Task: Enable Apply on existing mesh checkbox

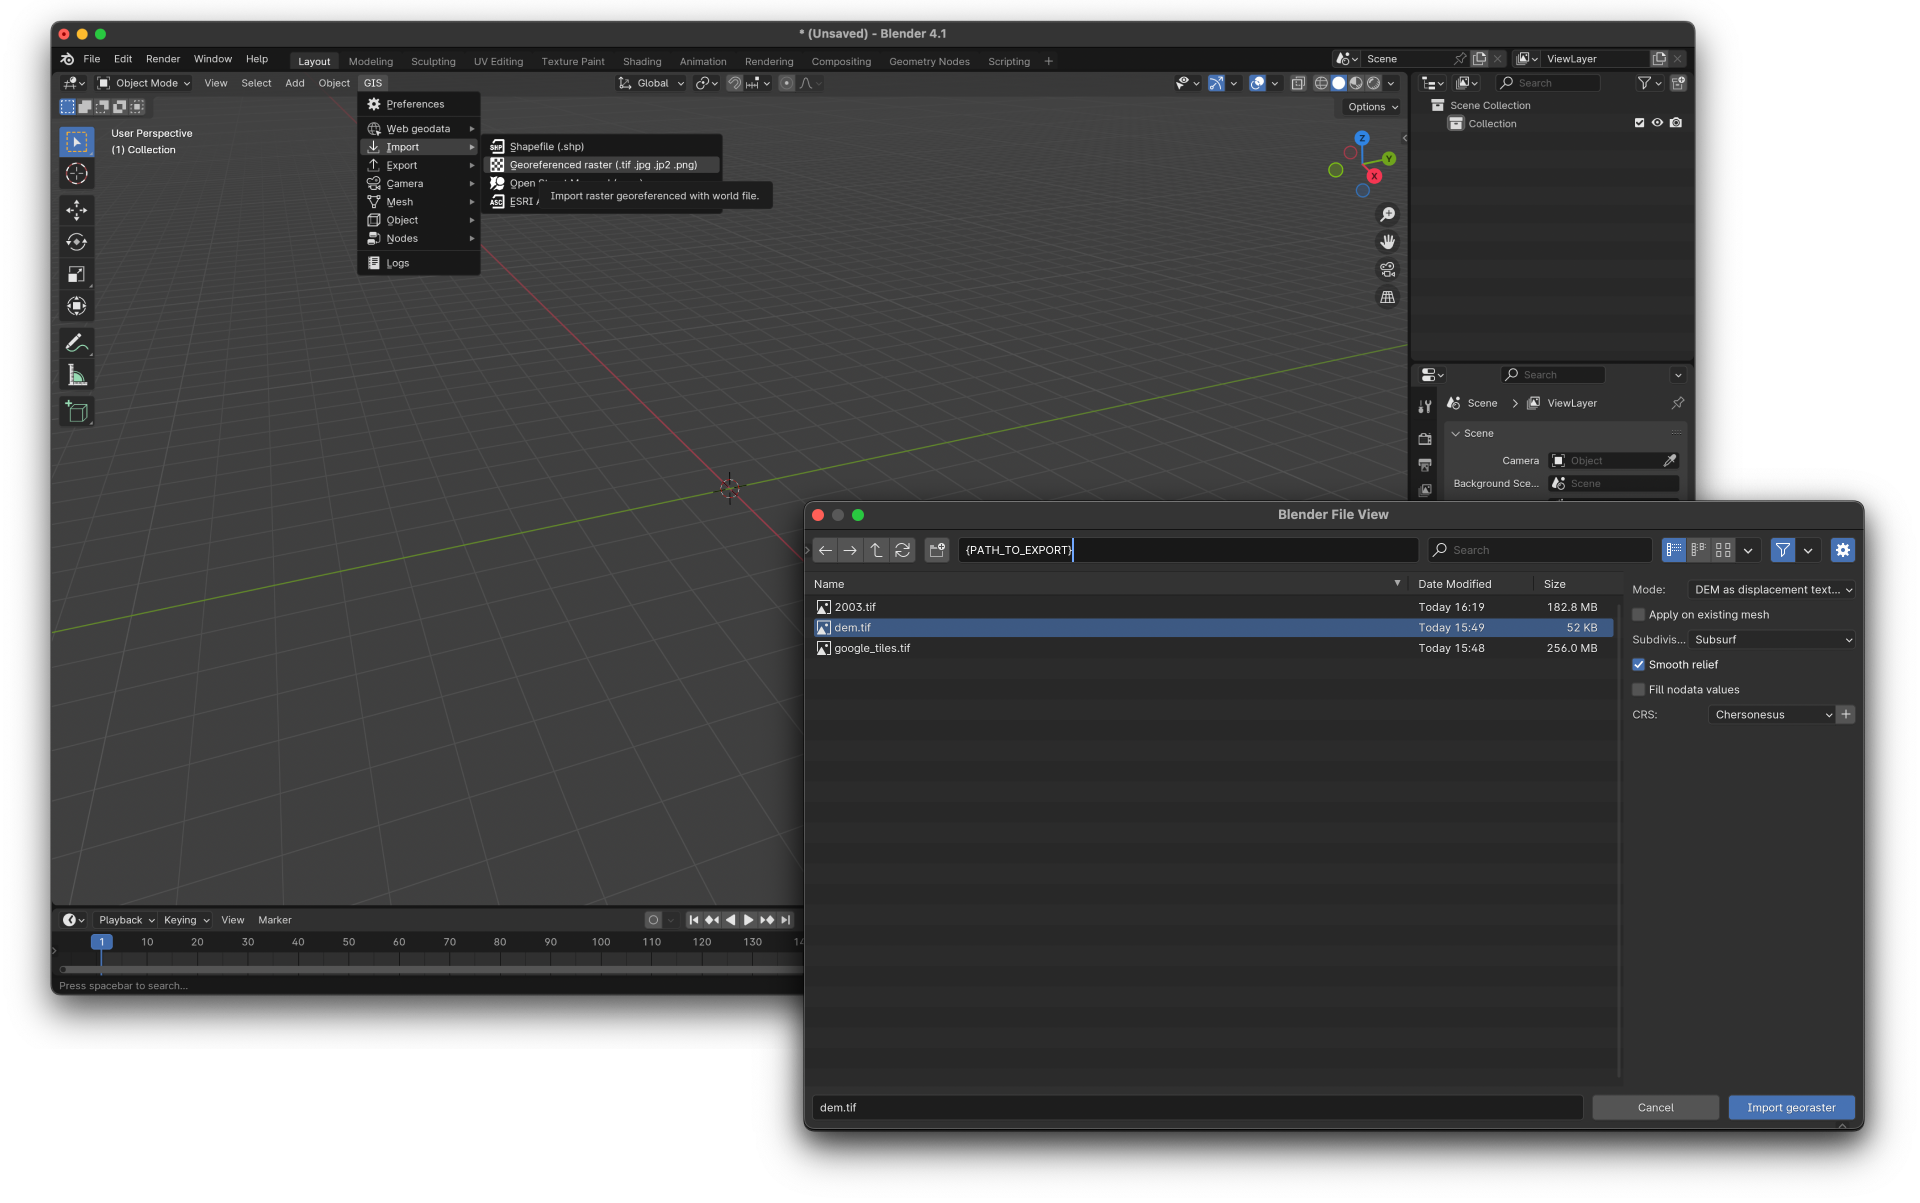Action: [x=1638, y=615]
